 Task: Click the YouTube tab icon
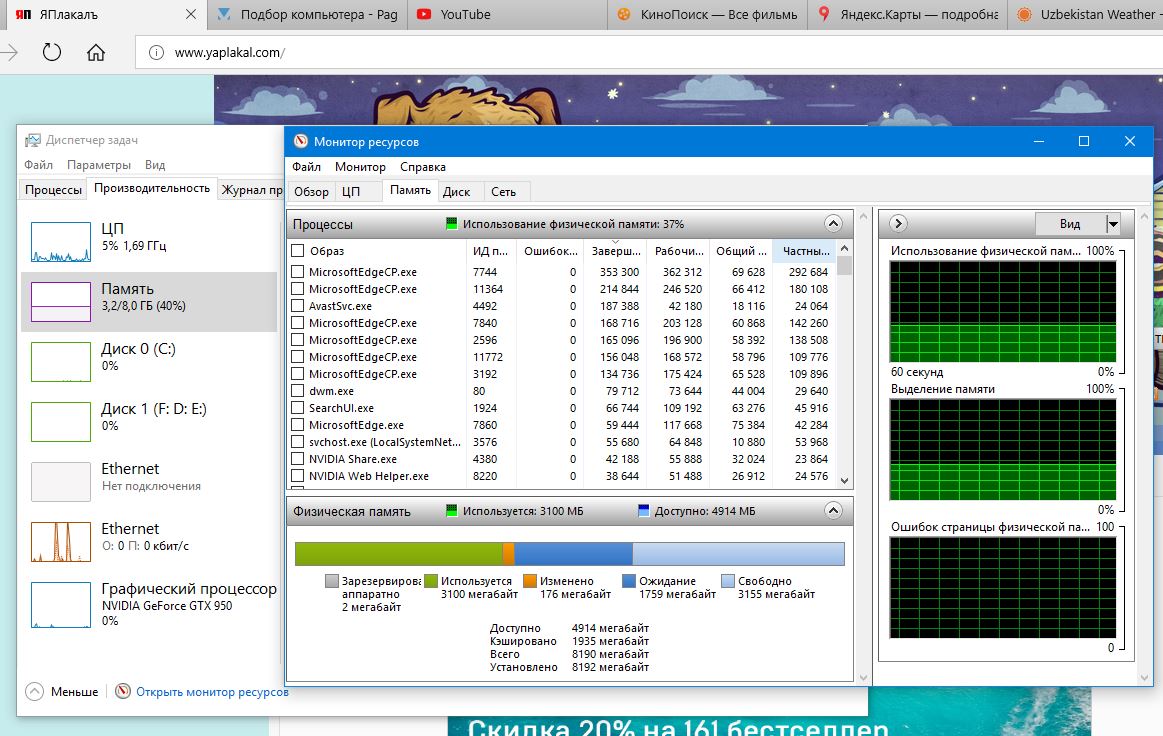click(425, 14)
